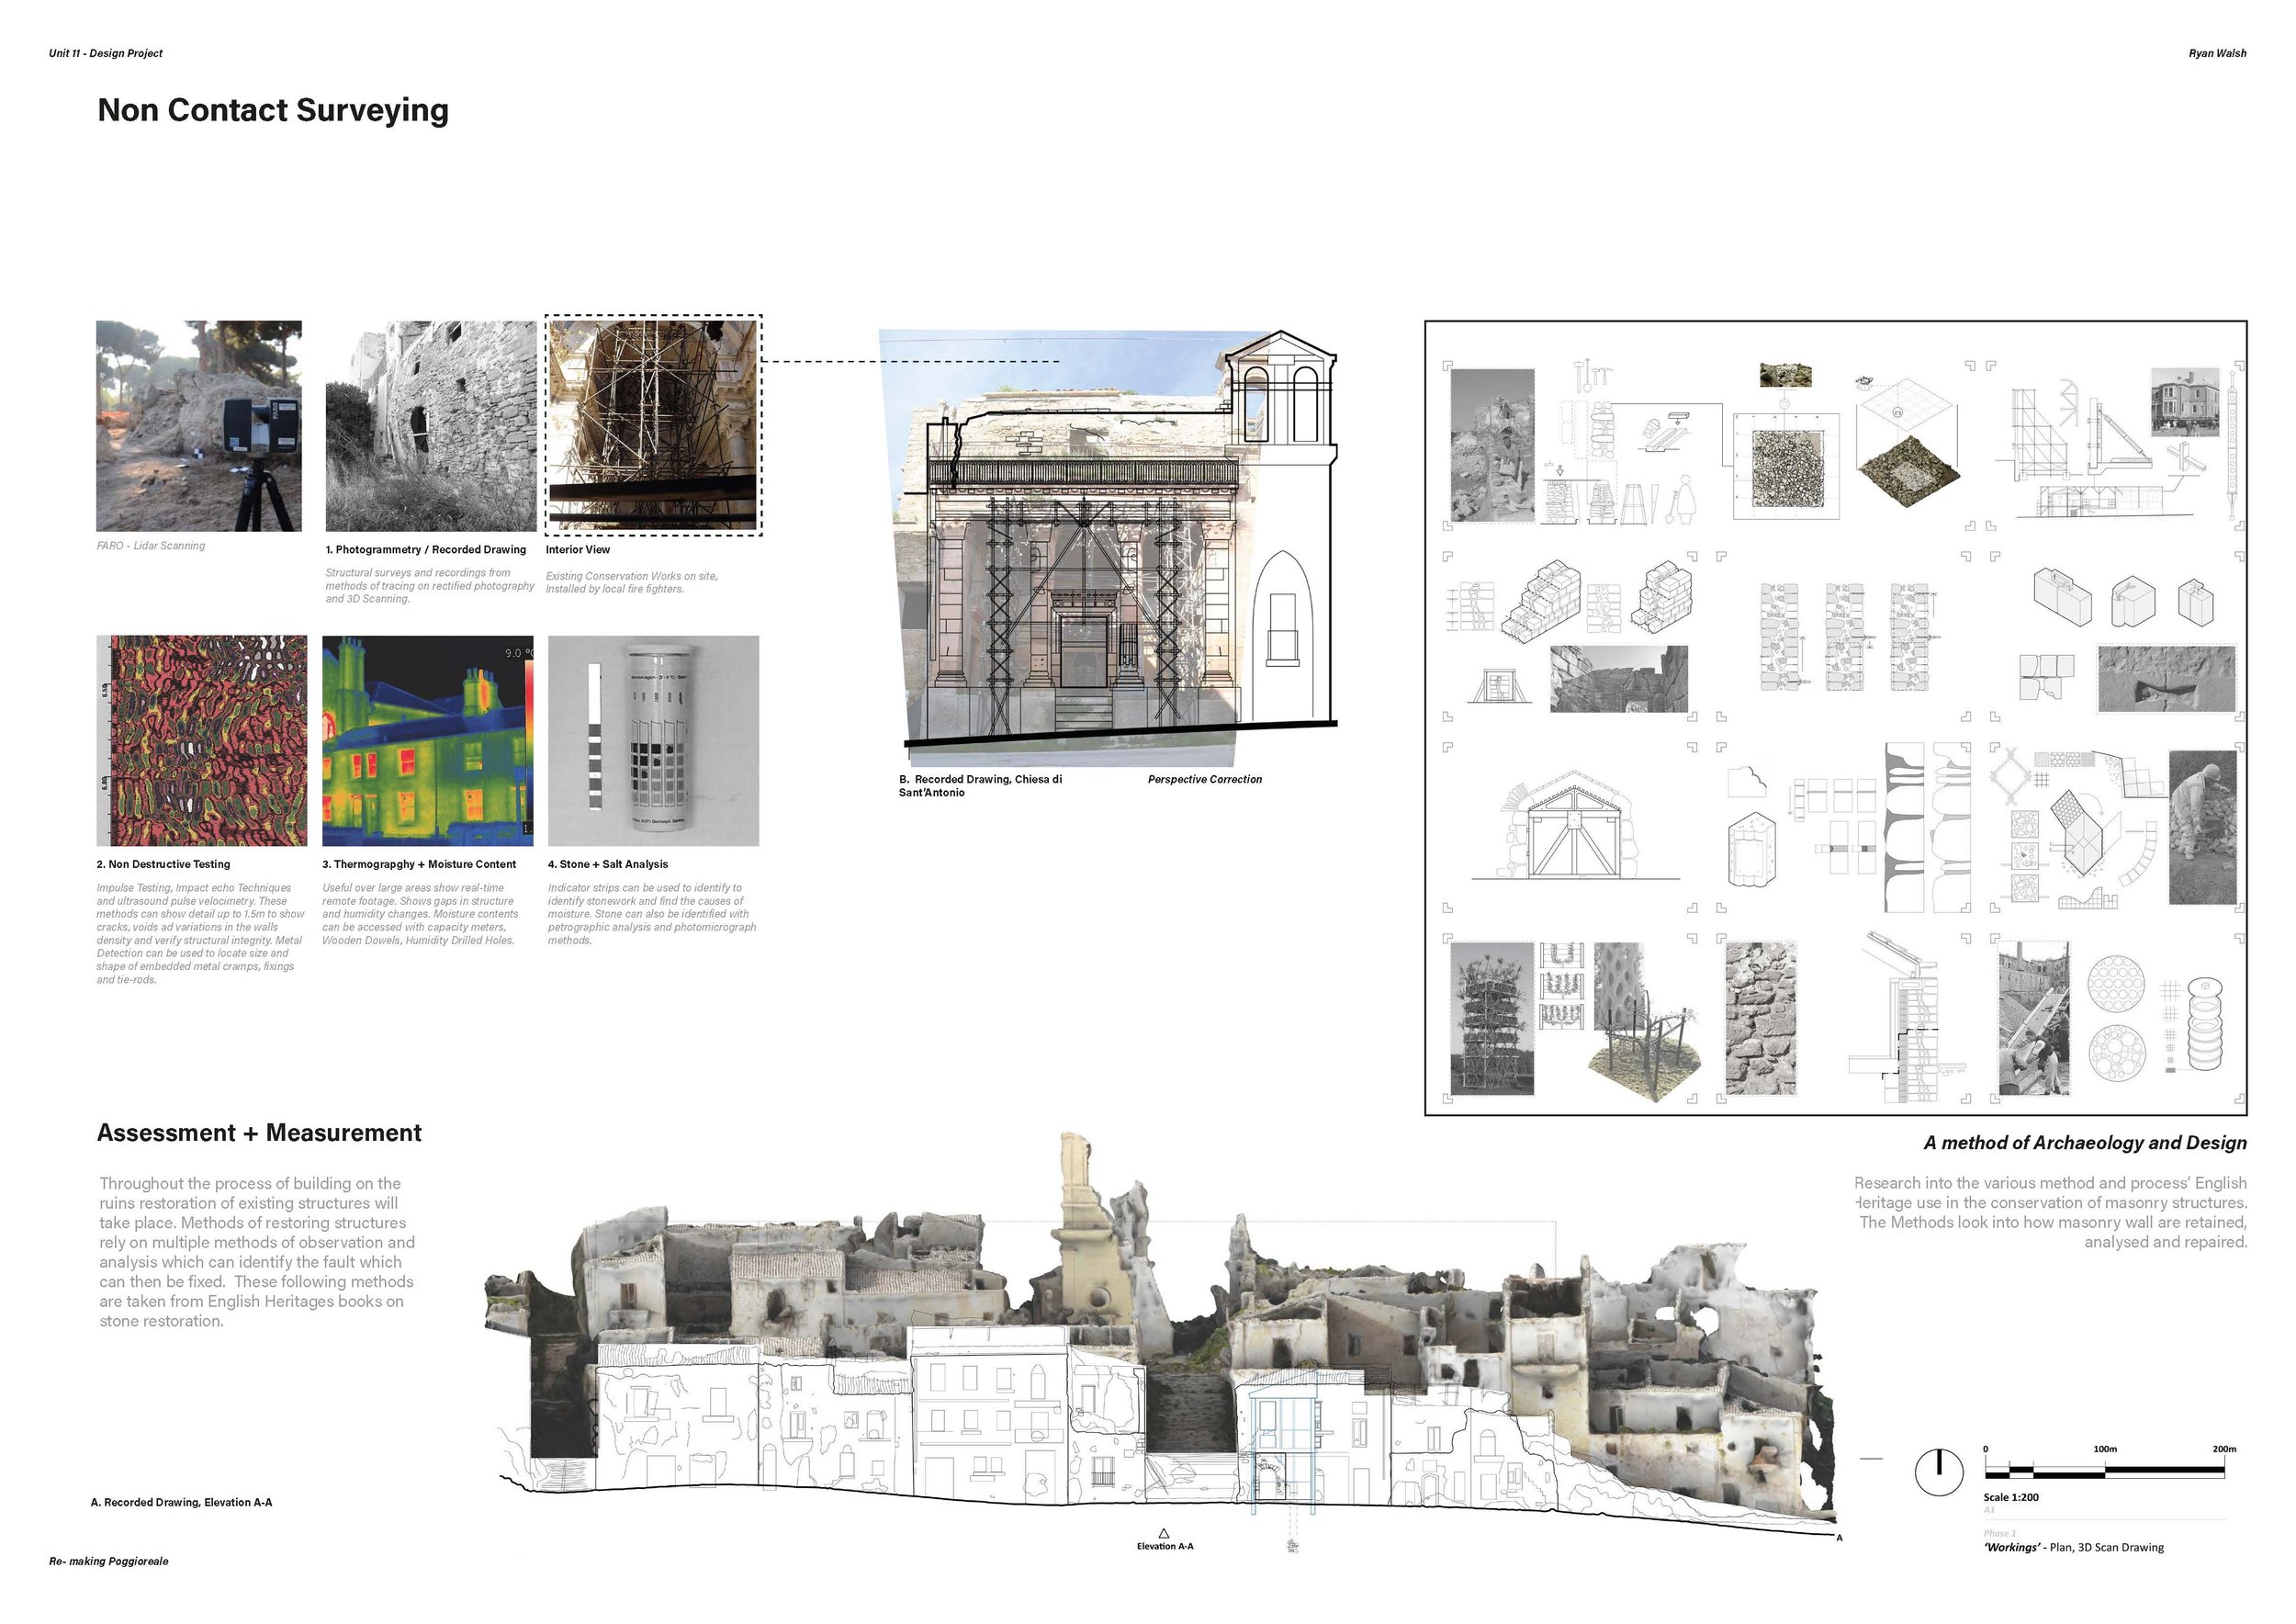Open the Non Destructive Testing pattern image
Screen dimensions: 2296x1624
click(x=202, y=741)
